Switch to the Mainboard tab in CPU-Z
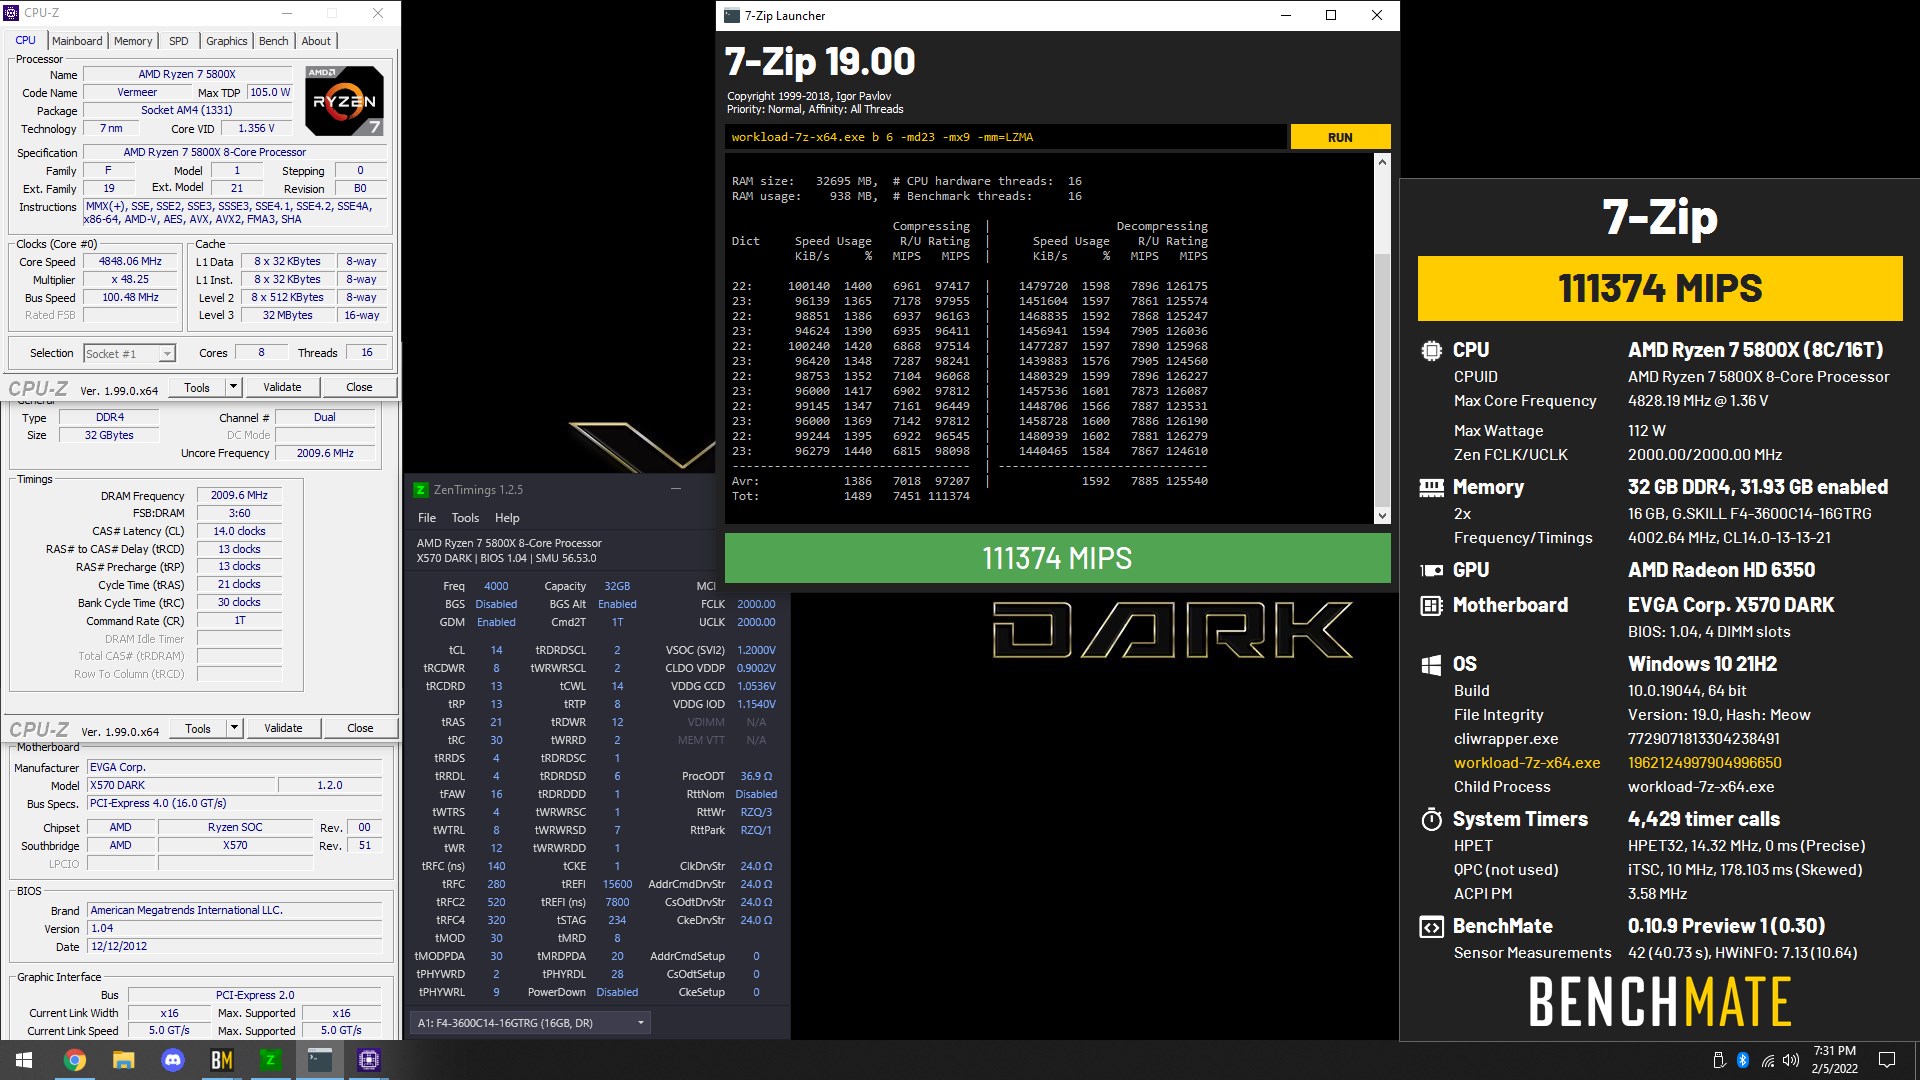Image resolution: width=1920 pixels, height=1080 pixels. click(77, 41)
